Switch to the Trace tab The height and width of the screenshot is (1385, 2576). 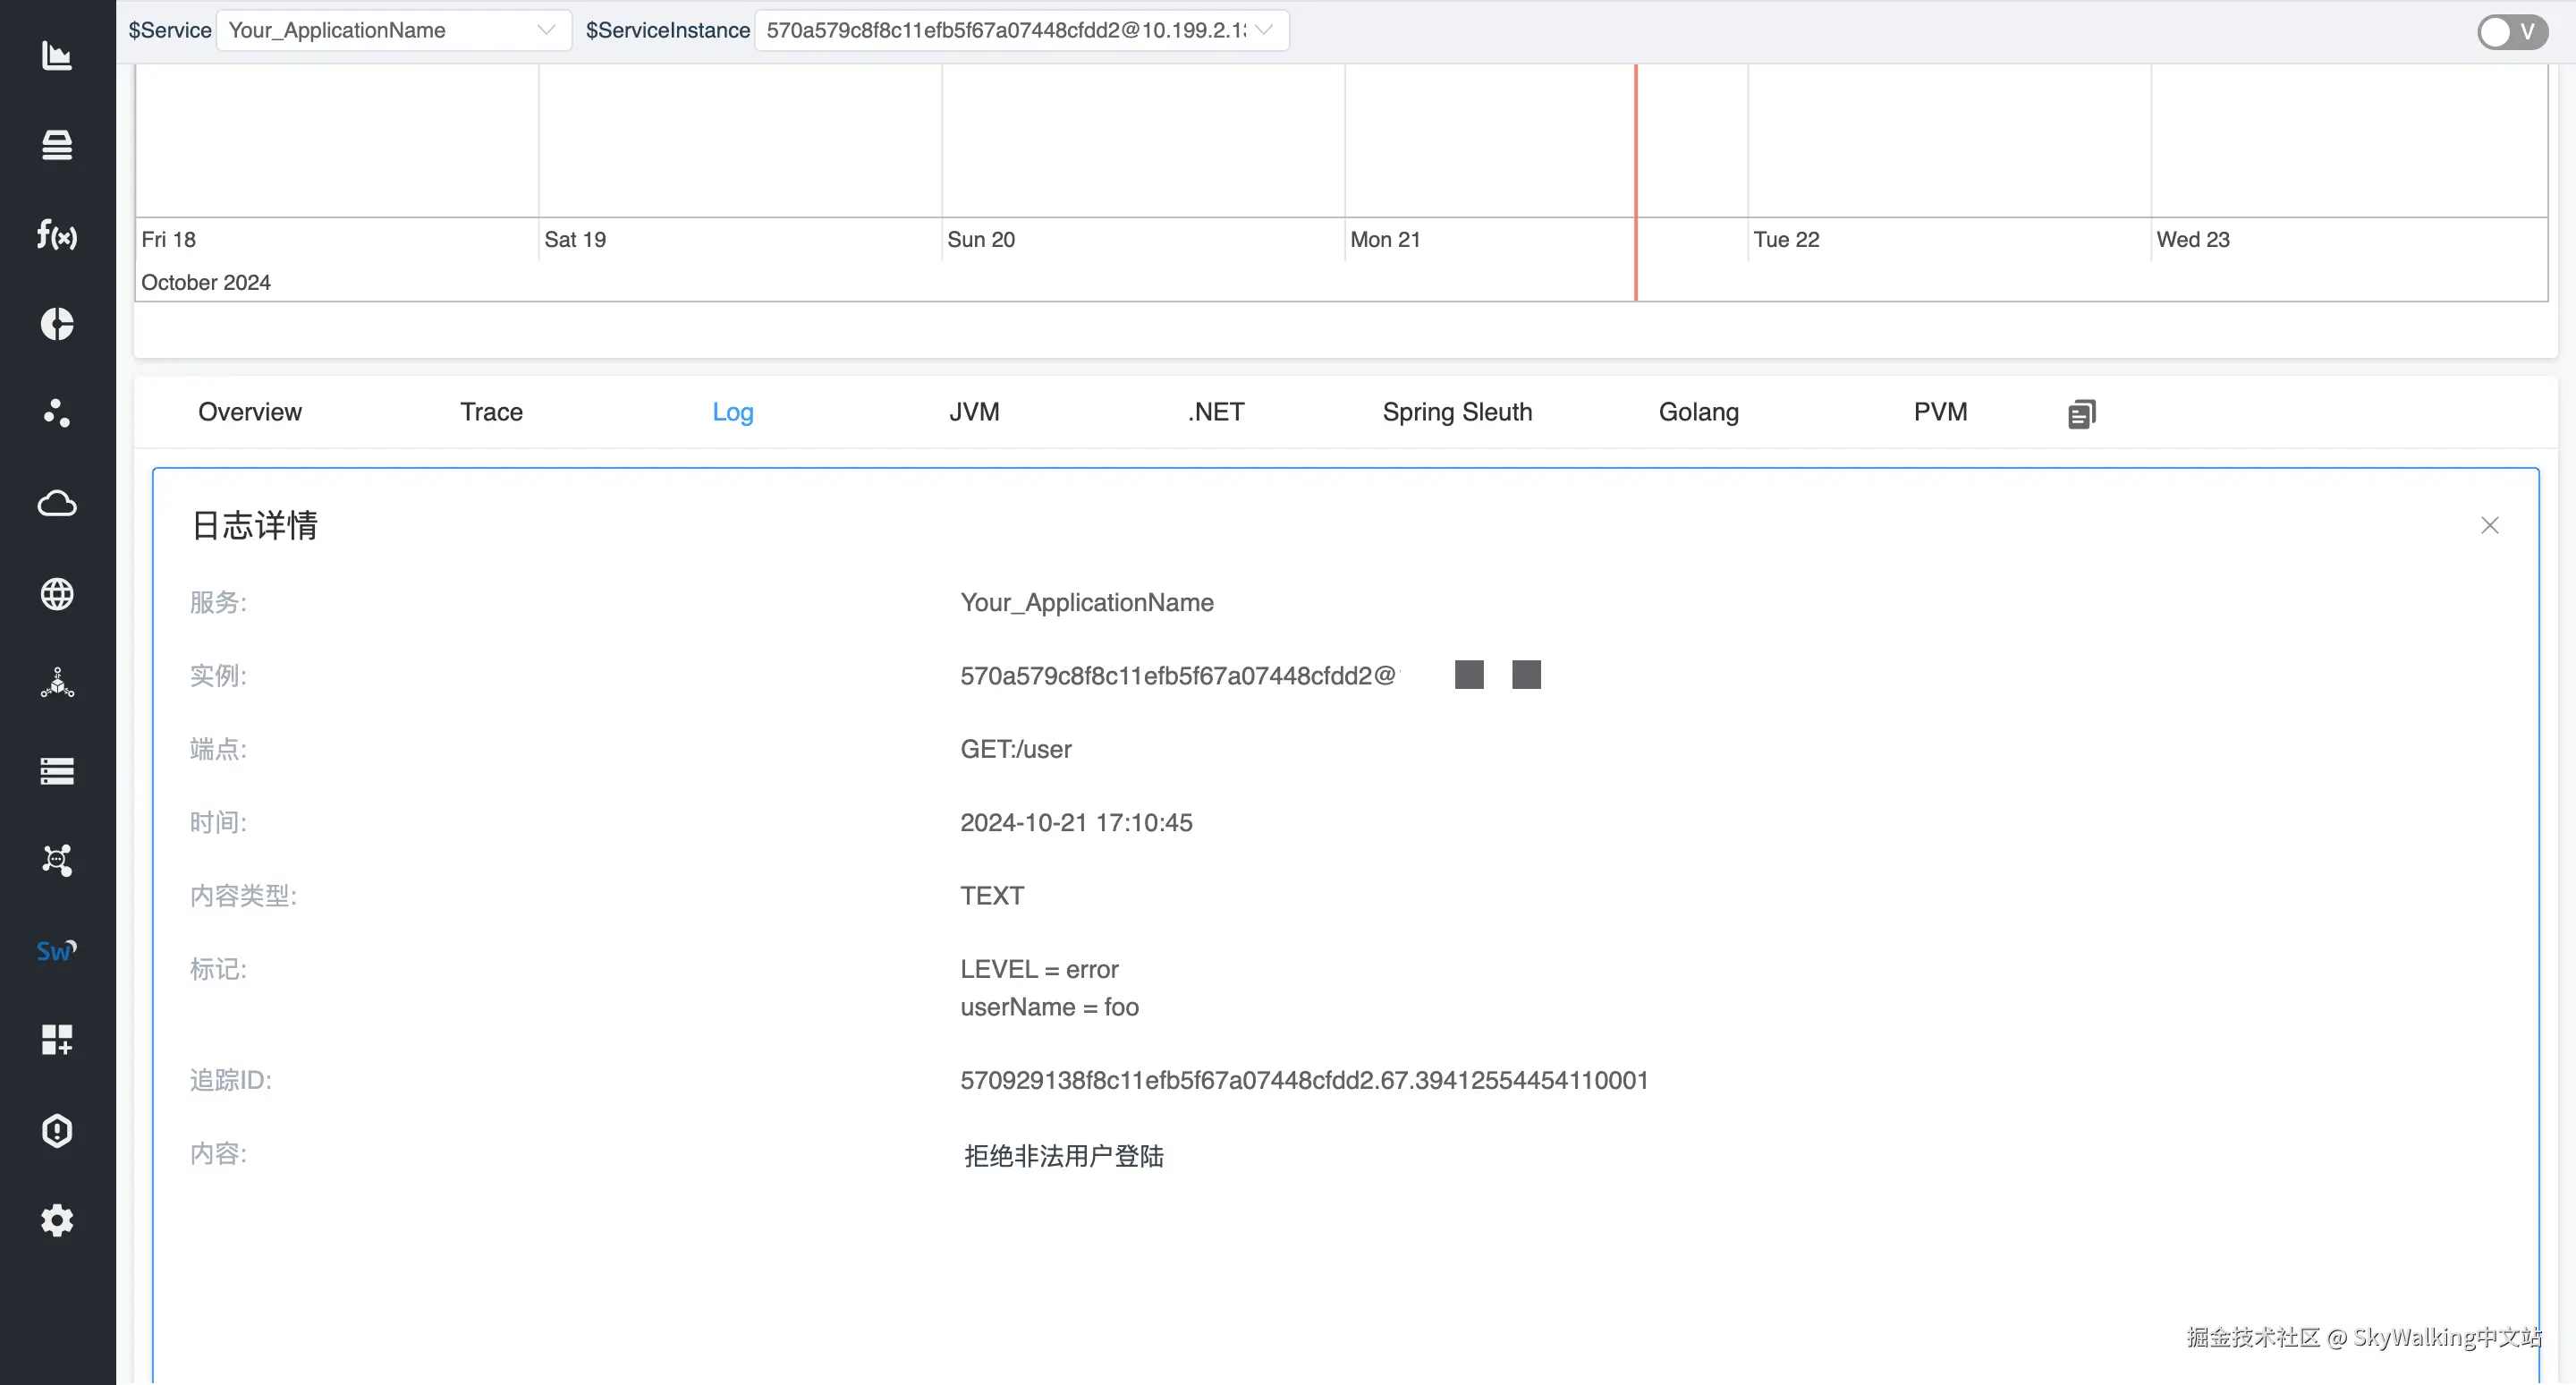click(491, 412)
